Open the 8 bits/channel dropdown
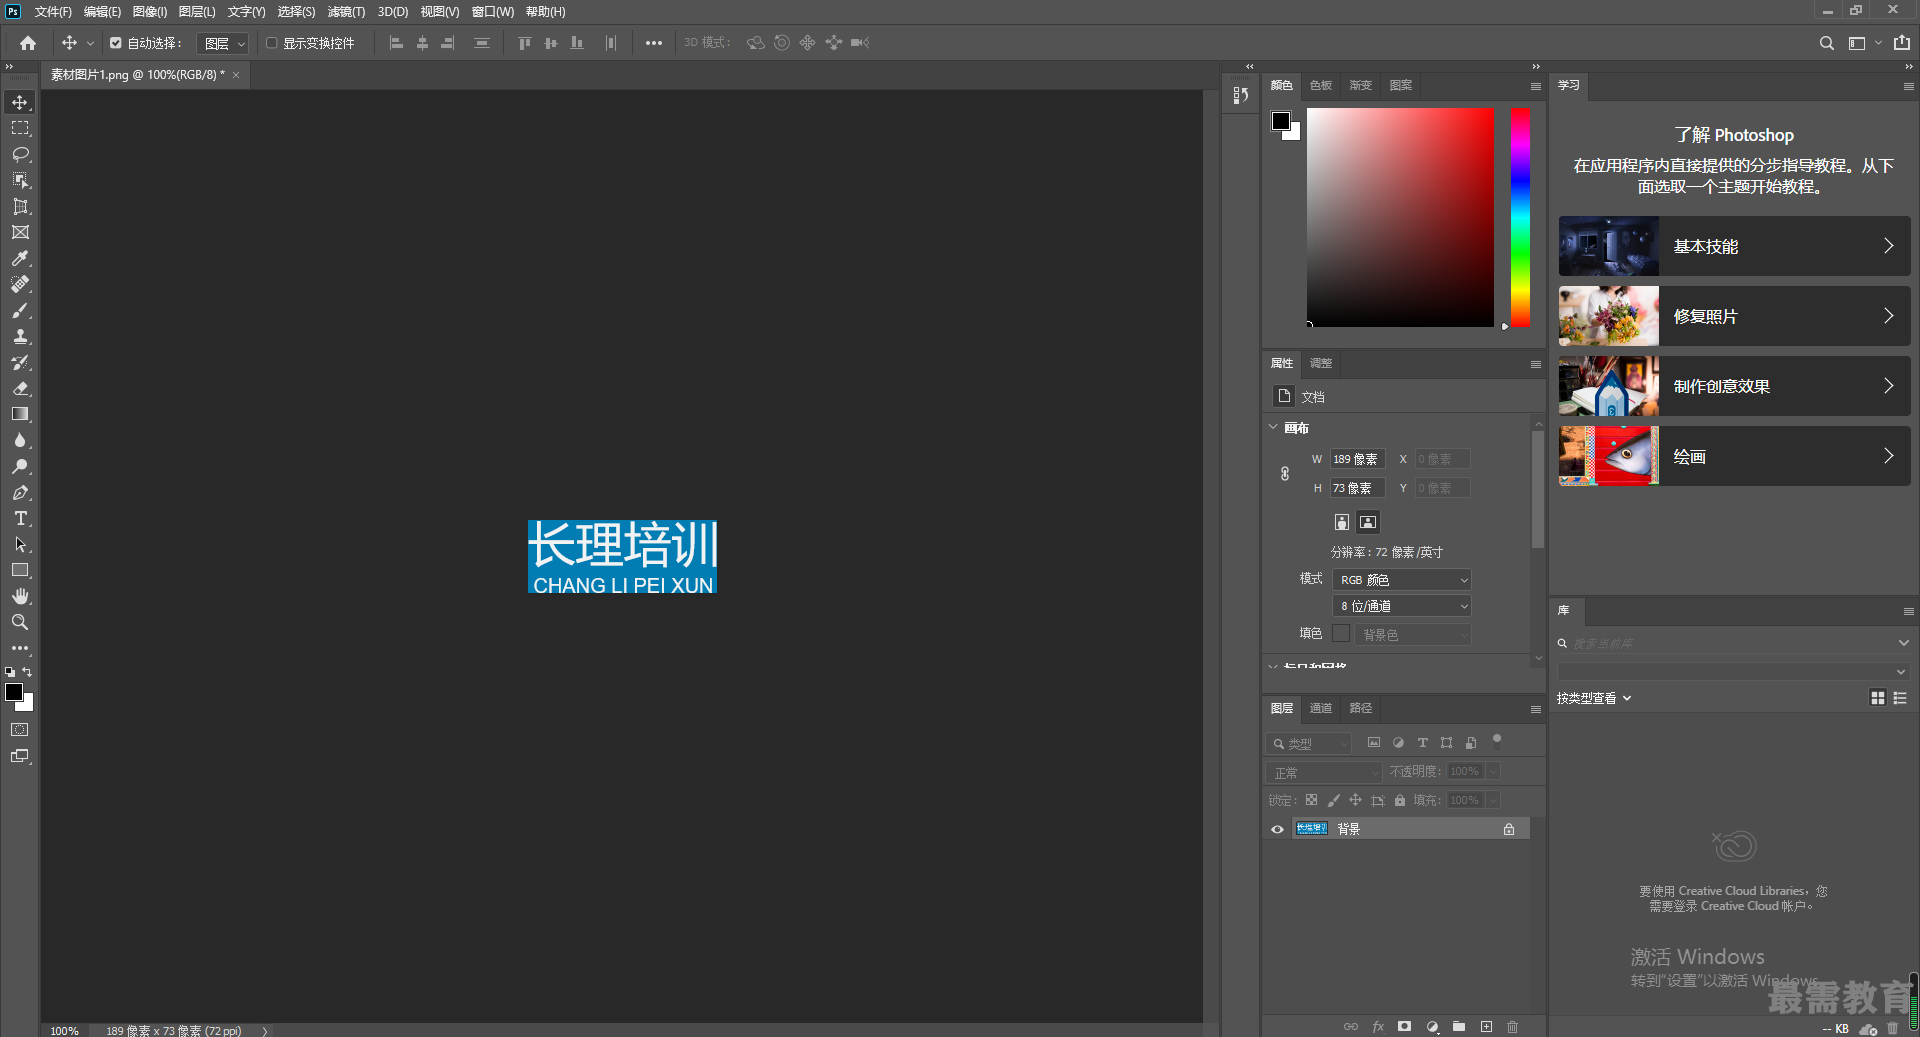 tap(1401, 606)
